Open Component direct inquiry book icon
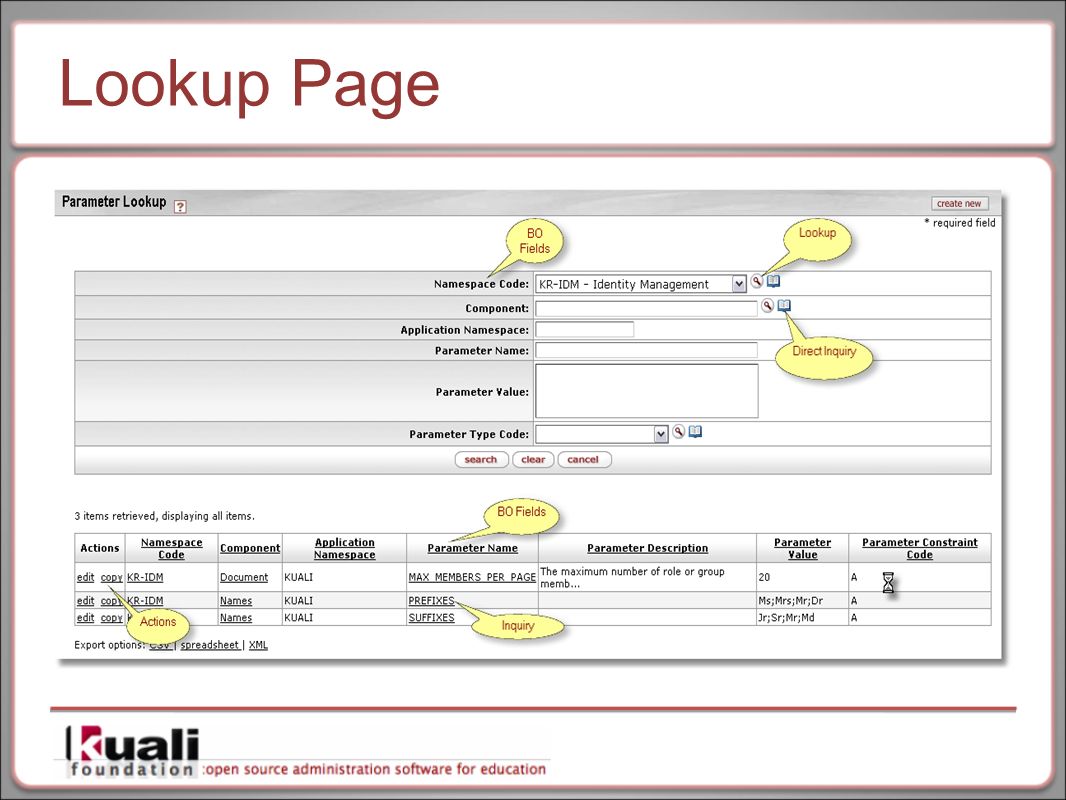 (x=784, y=306)
